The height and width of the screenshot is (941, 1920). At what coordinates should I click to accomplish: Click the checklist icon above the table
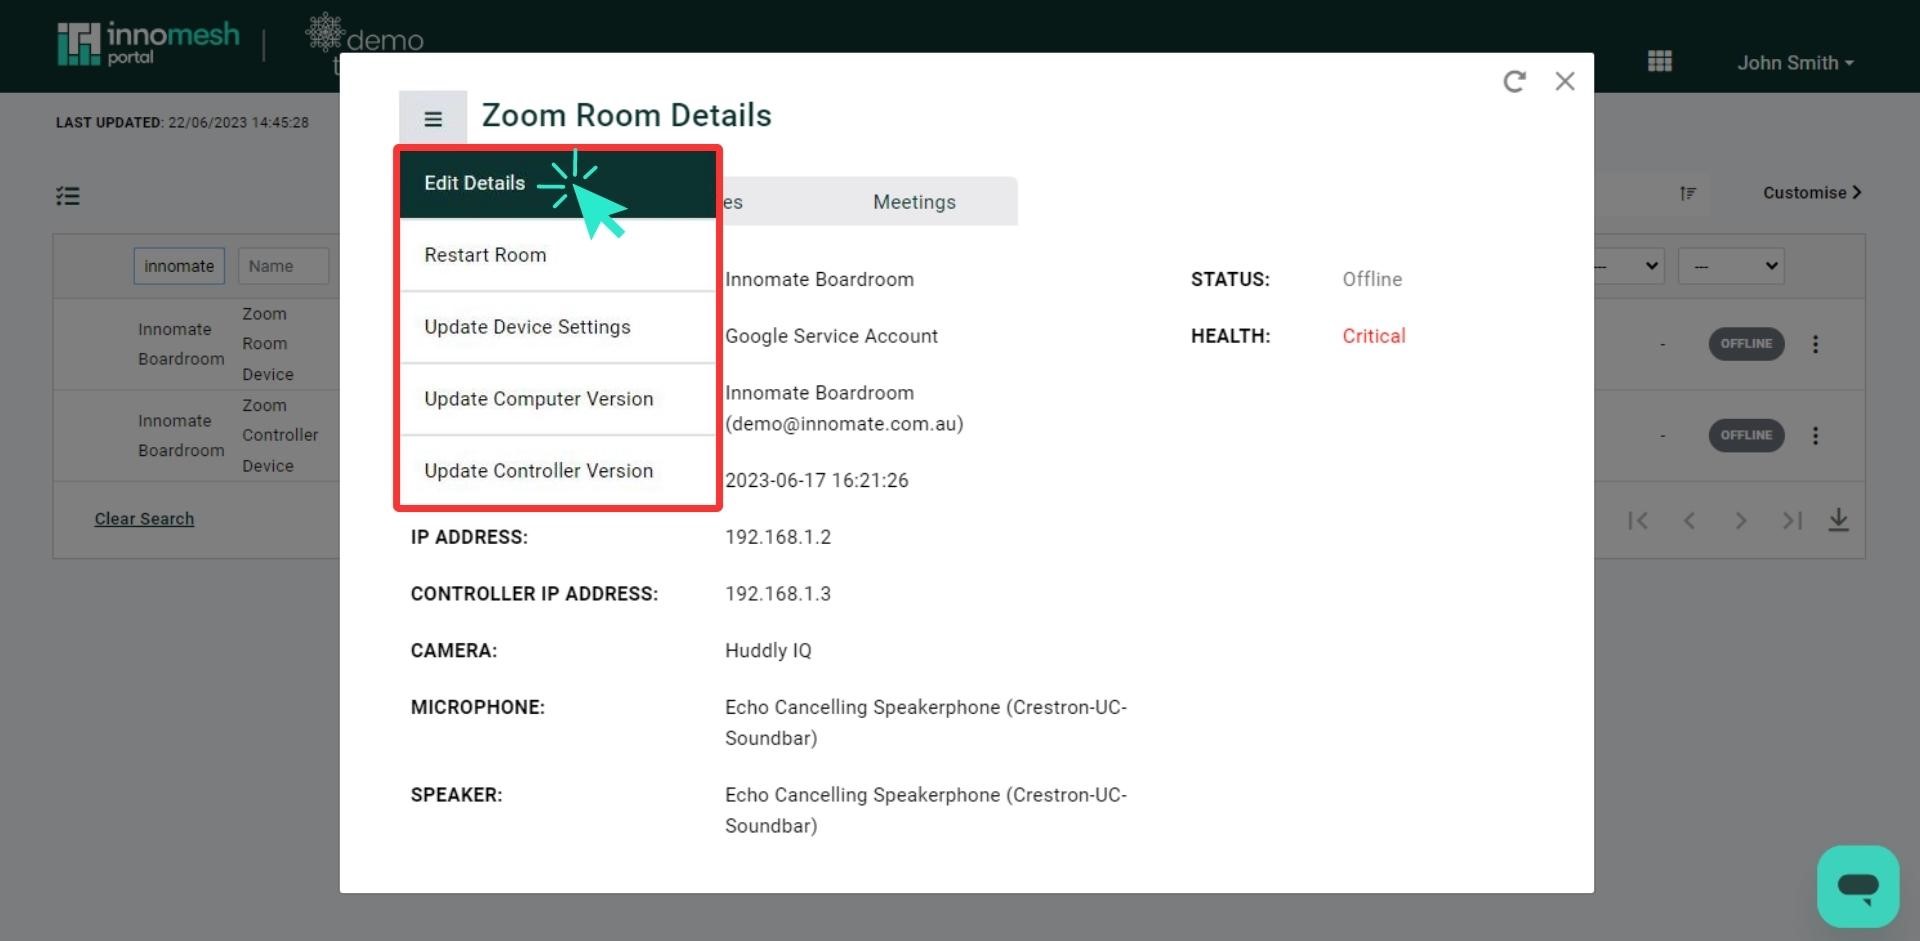click(68, 196)
